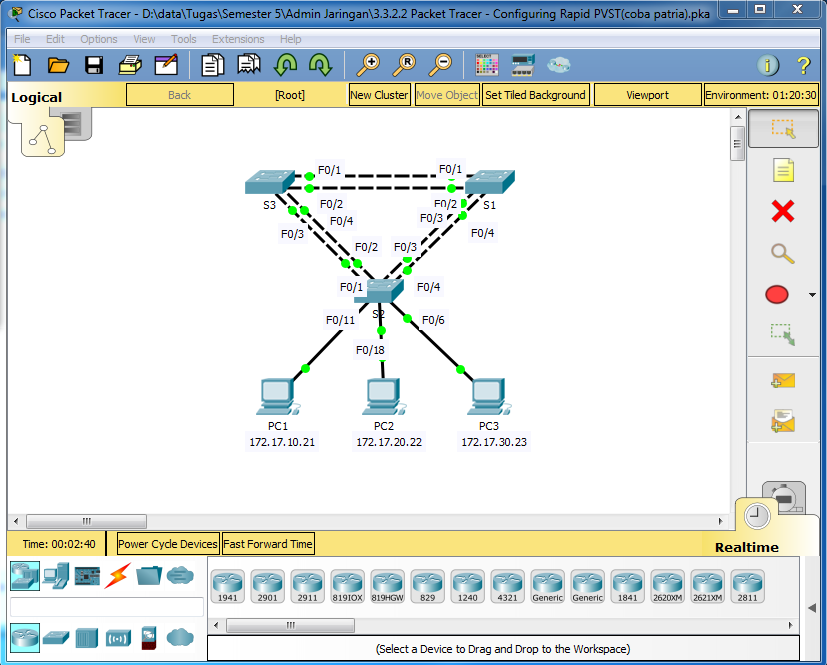827x665 pixels.
Task: Open the Tools menu
Action: [x=183, y=39]
